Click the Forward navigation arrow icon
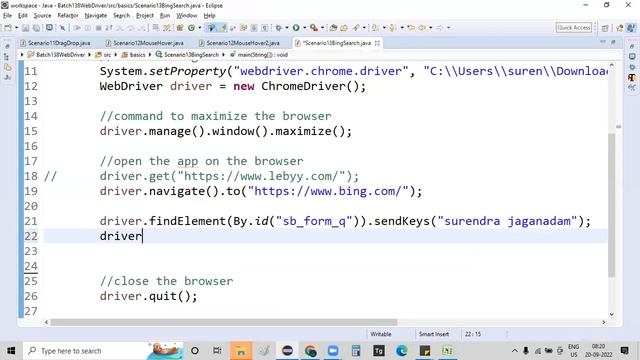Image resolution: width=640 pixels, height=360 pixels. (x=440, y=28)
